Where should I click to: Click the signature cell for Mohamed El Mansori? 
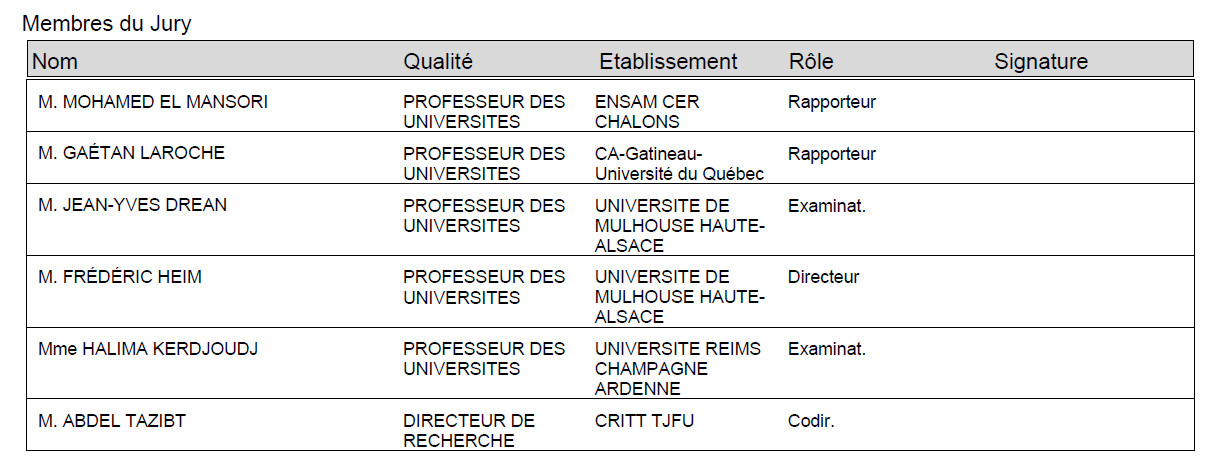pos(1041,105)
